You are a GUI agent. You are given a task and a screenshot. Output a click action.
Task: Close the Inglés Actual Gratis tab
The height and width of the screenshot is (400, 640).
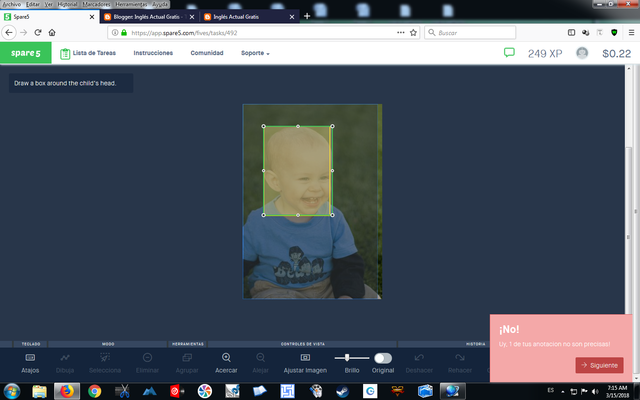pos(292,17)
